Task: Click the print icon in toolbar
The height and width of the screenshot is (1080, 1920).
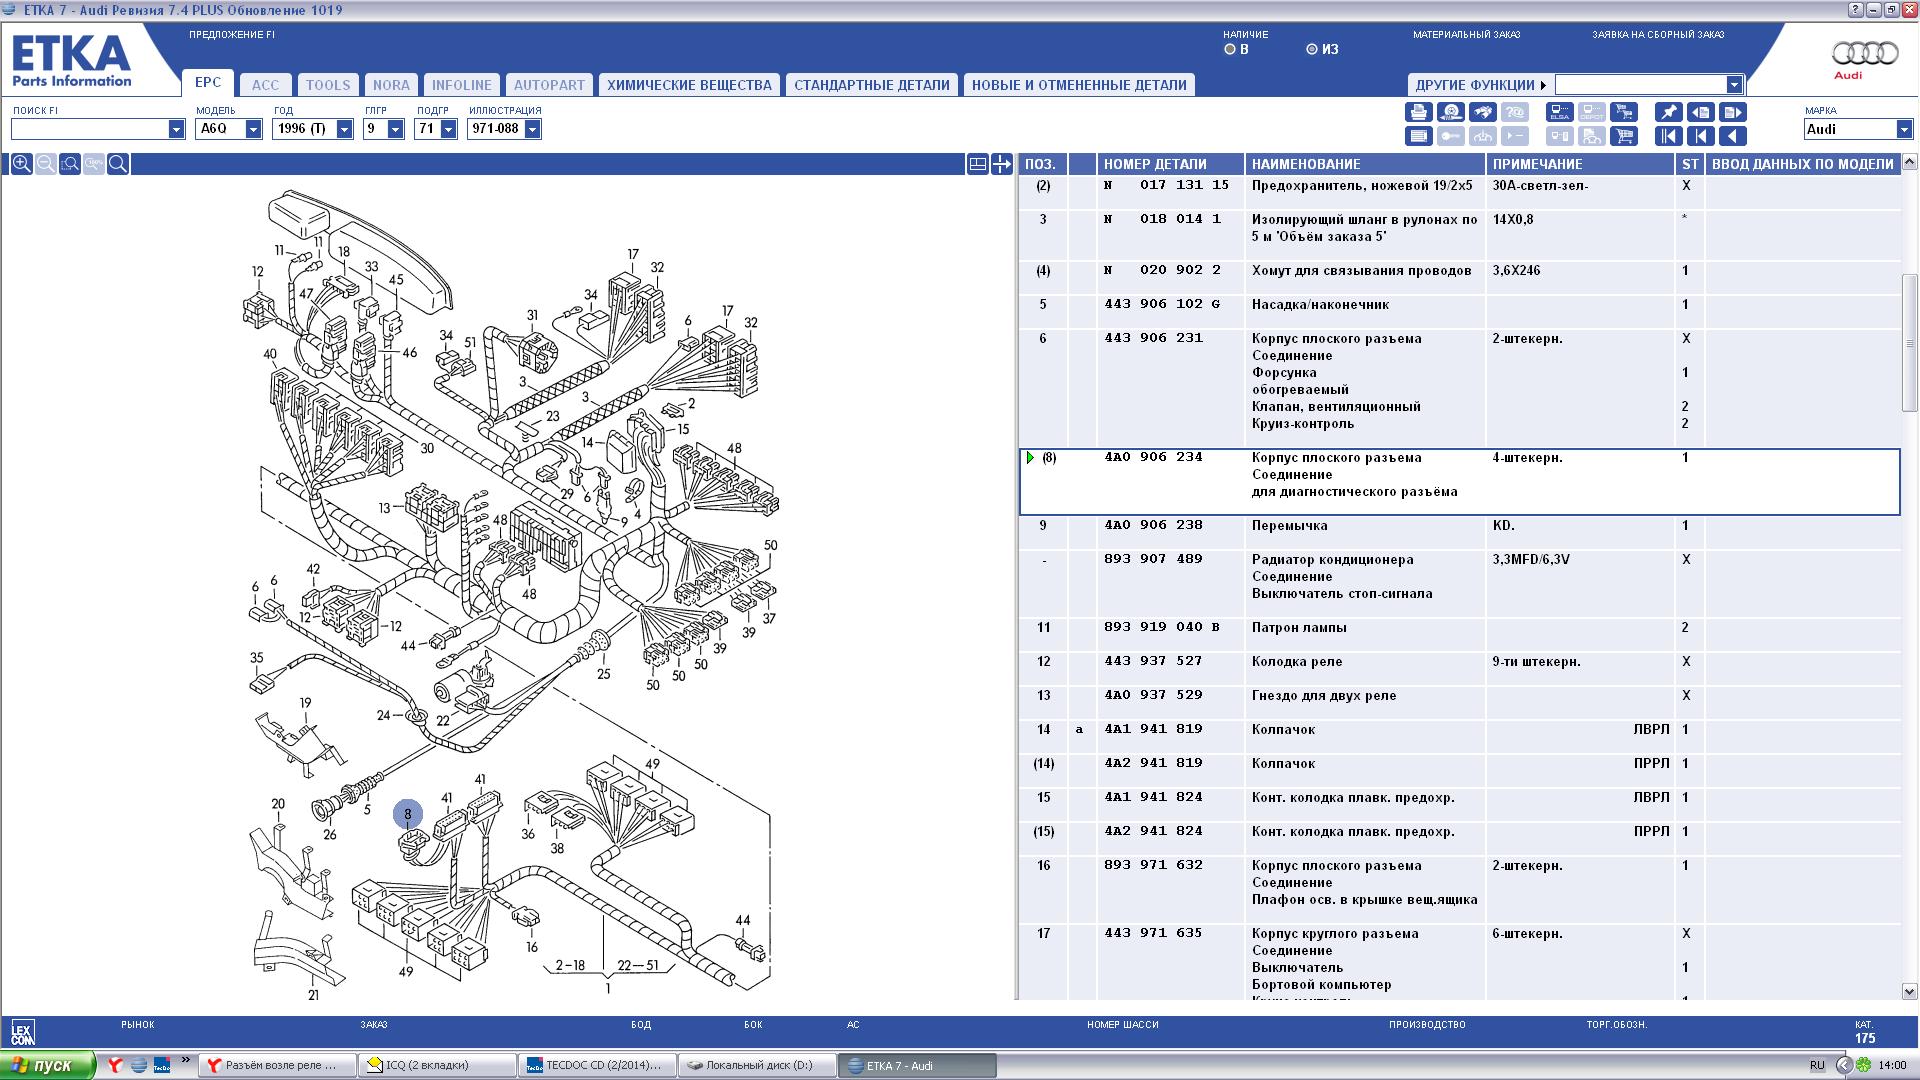Action: [x=1418, y=112]
